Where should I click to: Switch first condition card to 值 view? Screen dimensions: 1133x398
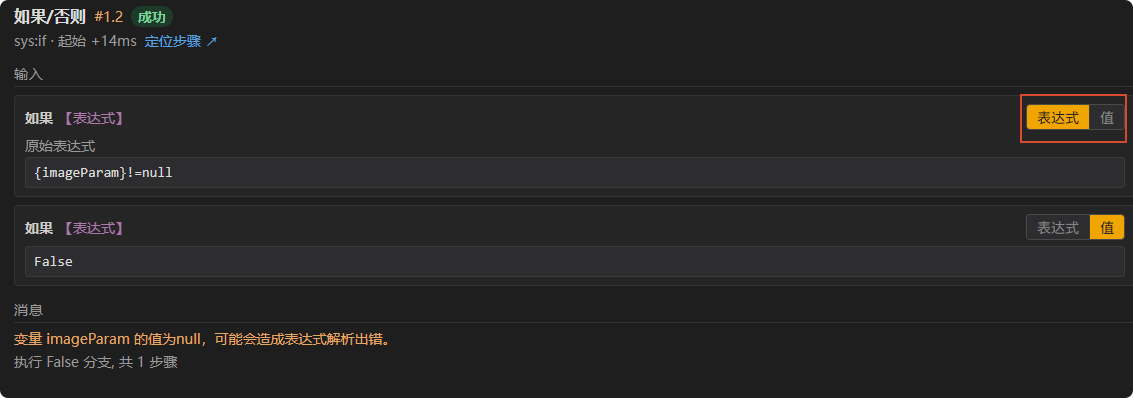click(x=1107, y=118)
